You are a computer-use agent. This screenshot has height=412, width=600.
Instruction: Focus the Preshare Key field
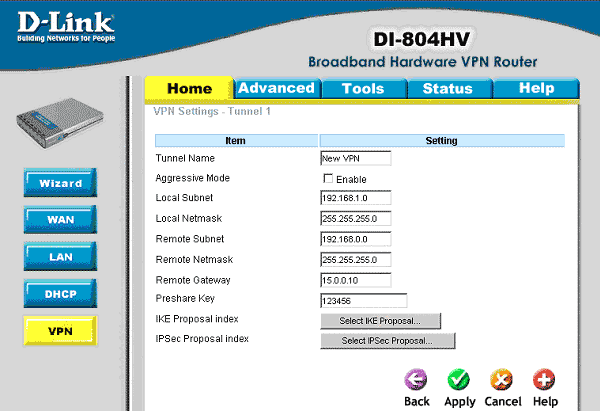pos(364,299)
